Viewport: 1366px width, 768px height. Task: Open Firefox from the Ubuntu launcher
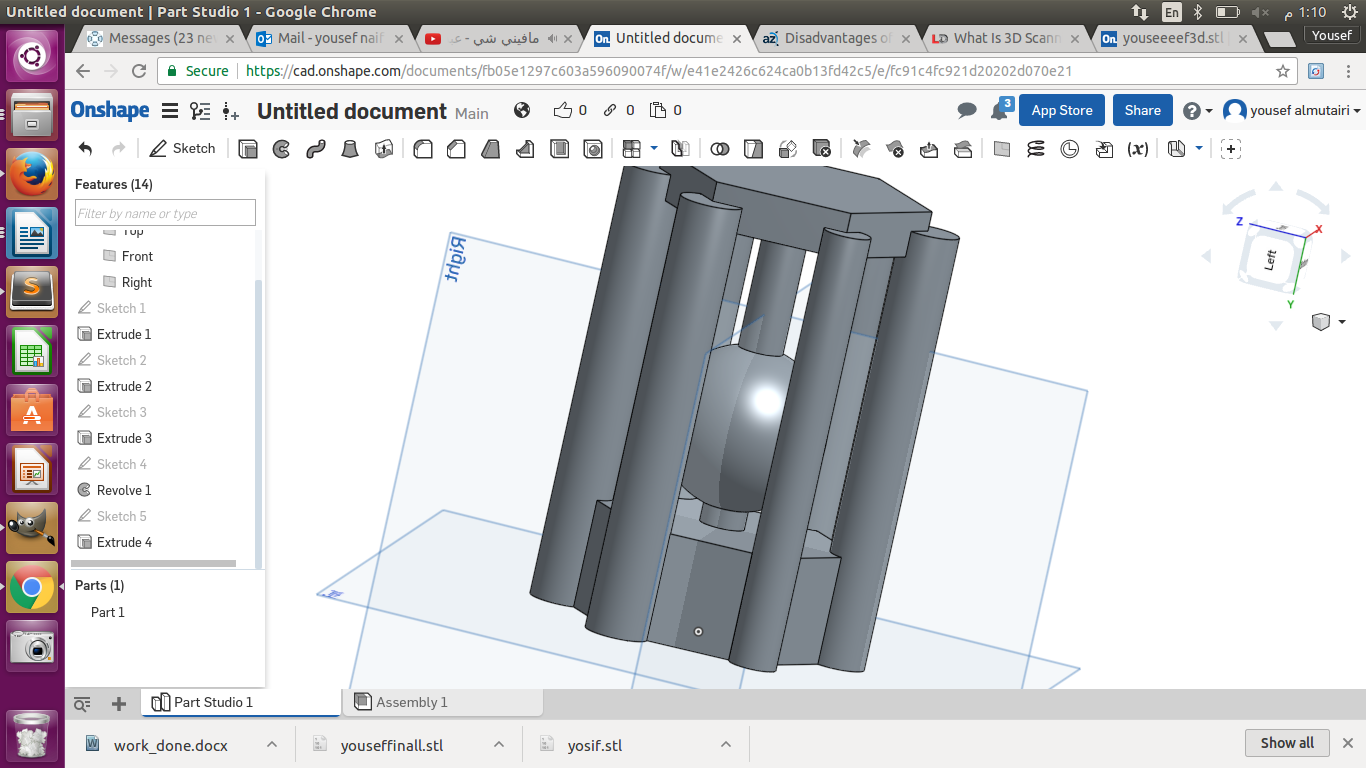pyautogui.click(x=32, y=175)
